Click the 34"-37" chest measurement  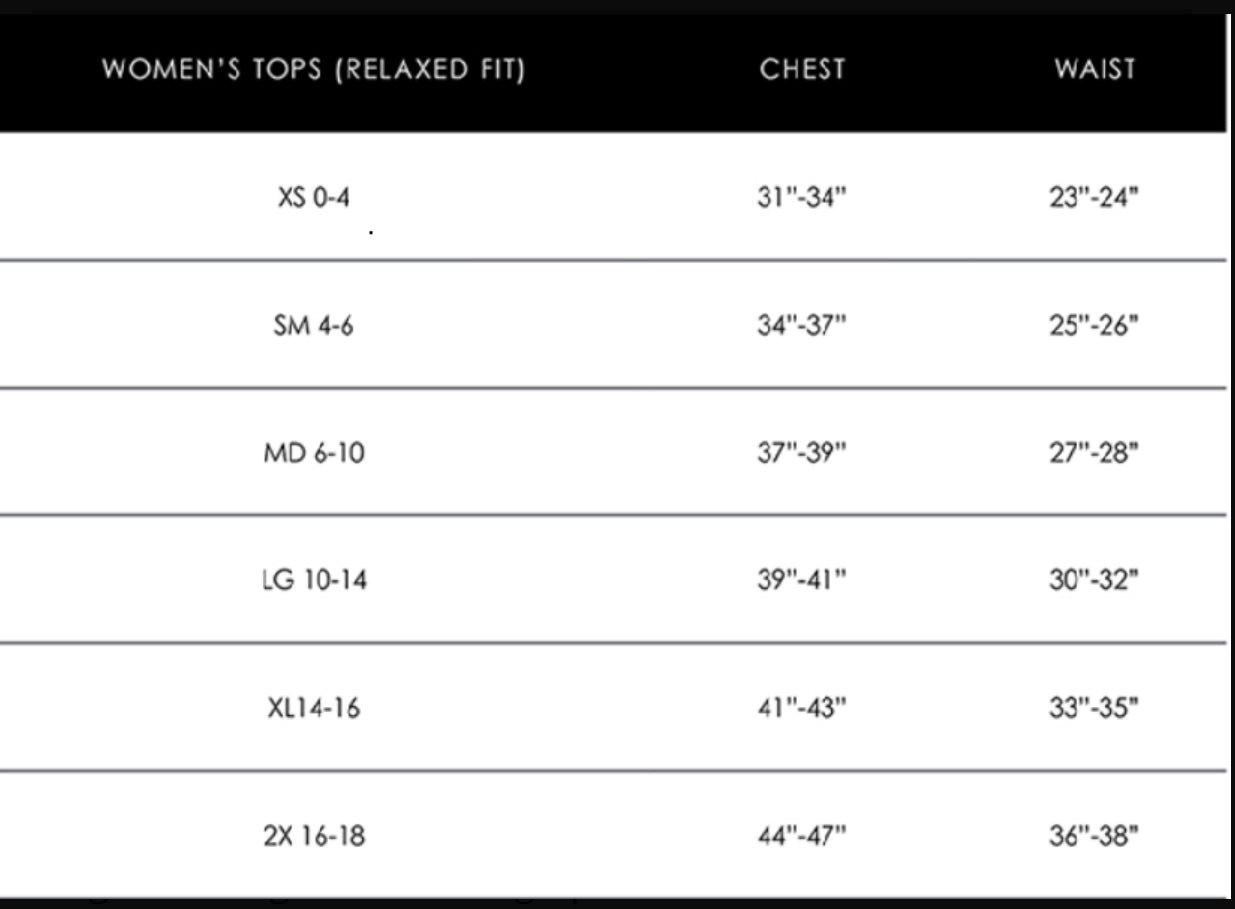(x=802, y=326)
